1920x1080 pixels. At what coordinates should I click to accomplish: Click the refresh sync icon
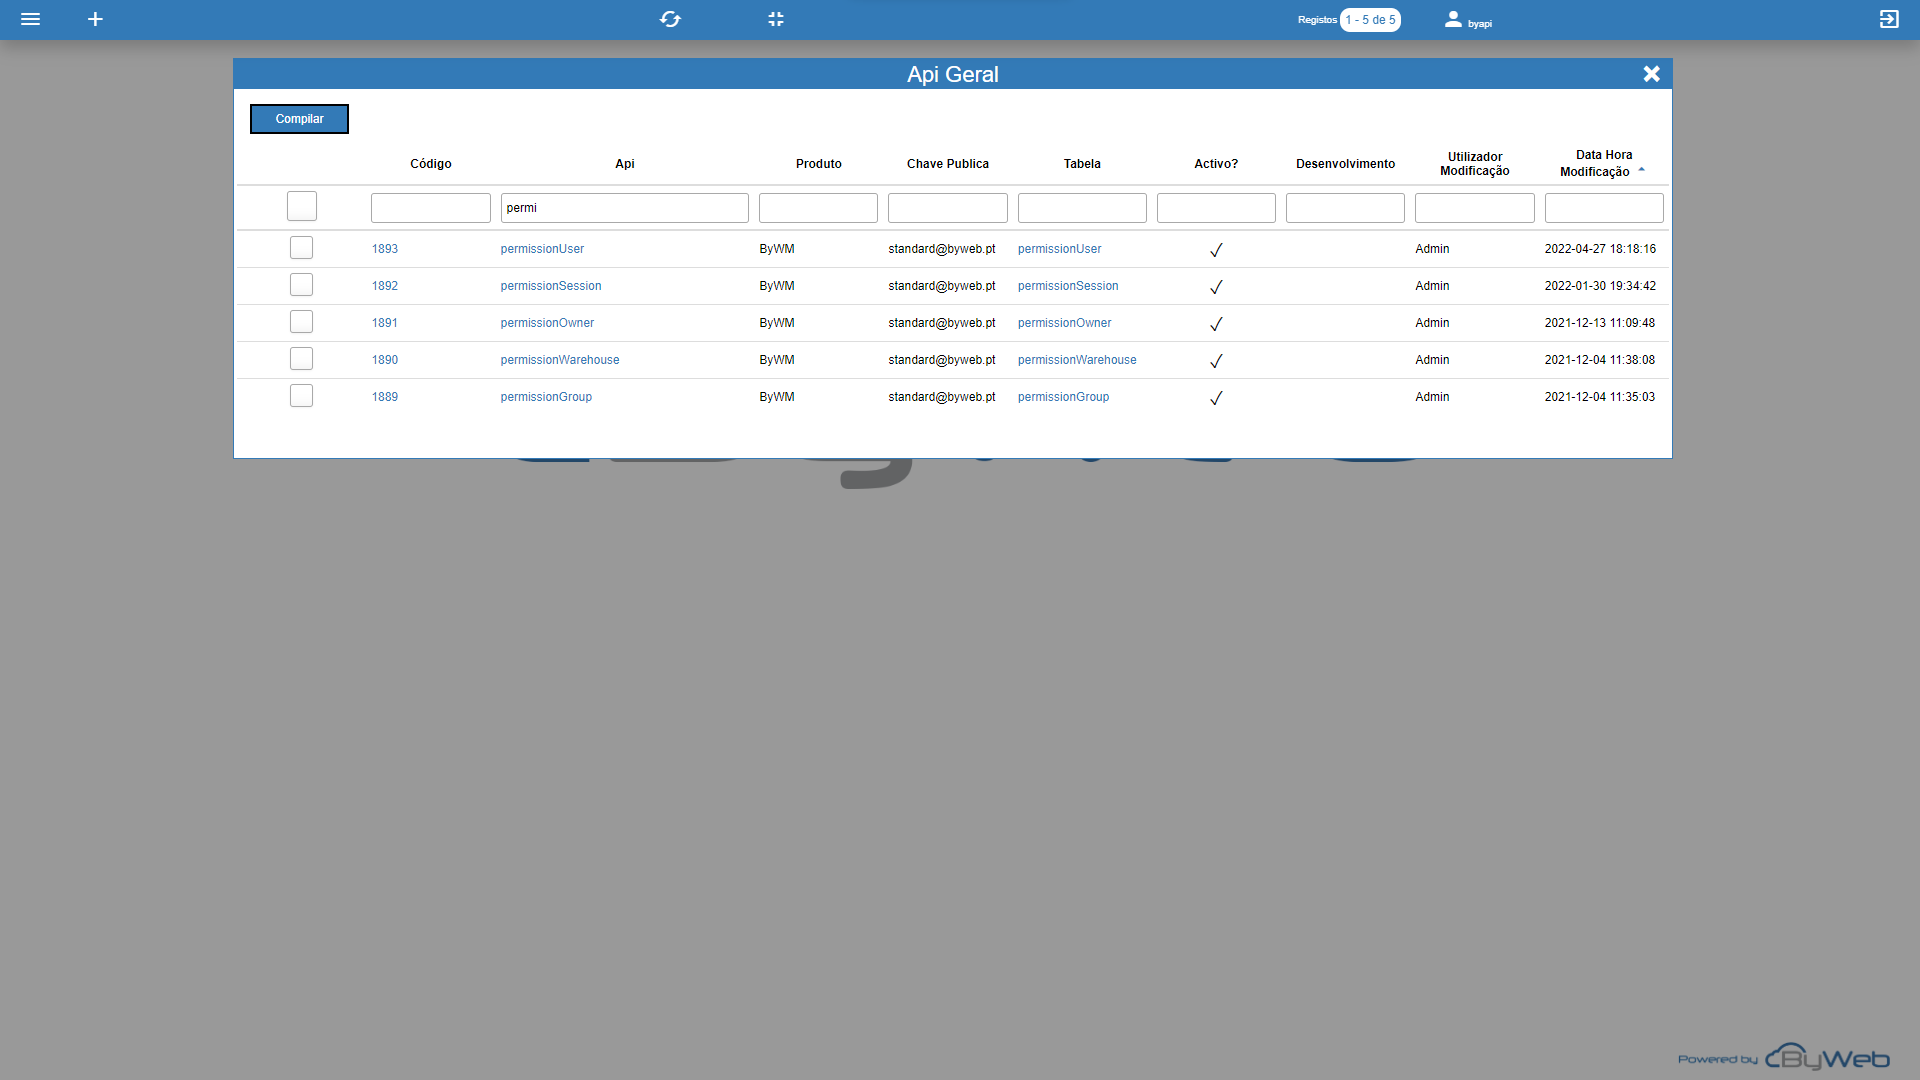coord(670,19)
